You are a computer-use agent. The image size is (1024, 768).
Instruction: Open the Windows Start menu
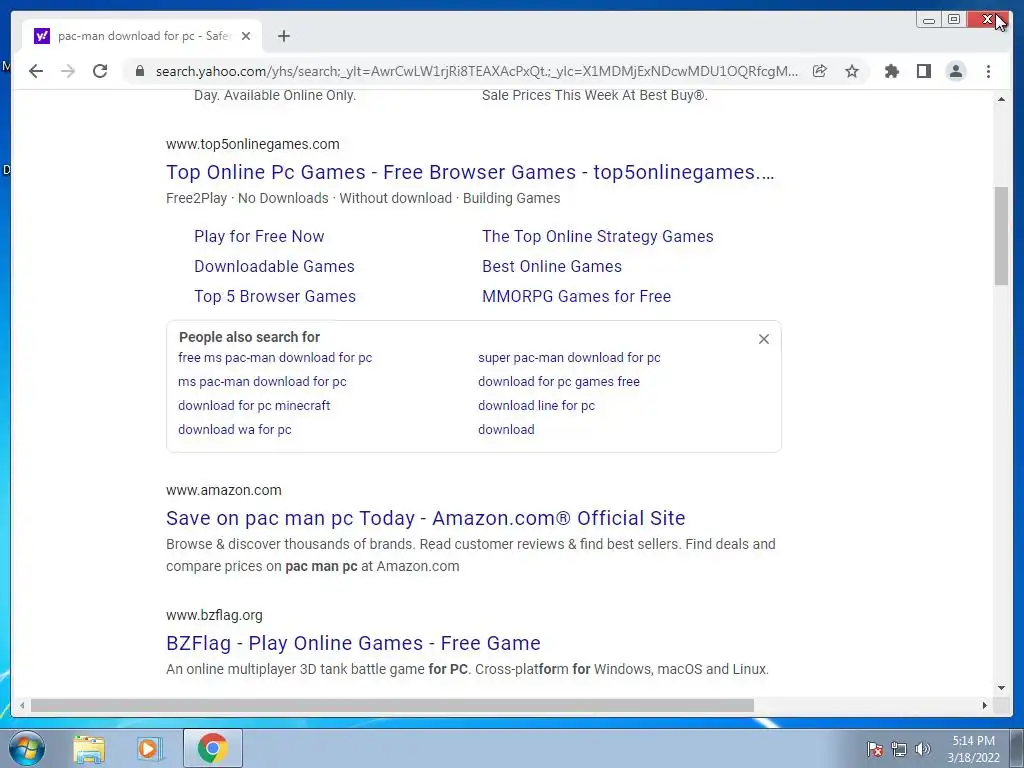point(27,748)
